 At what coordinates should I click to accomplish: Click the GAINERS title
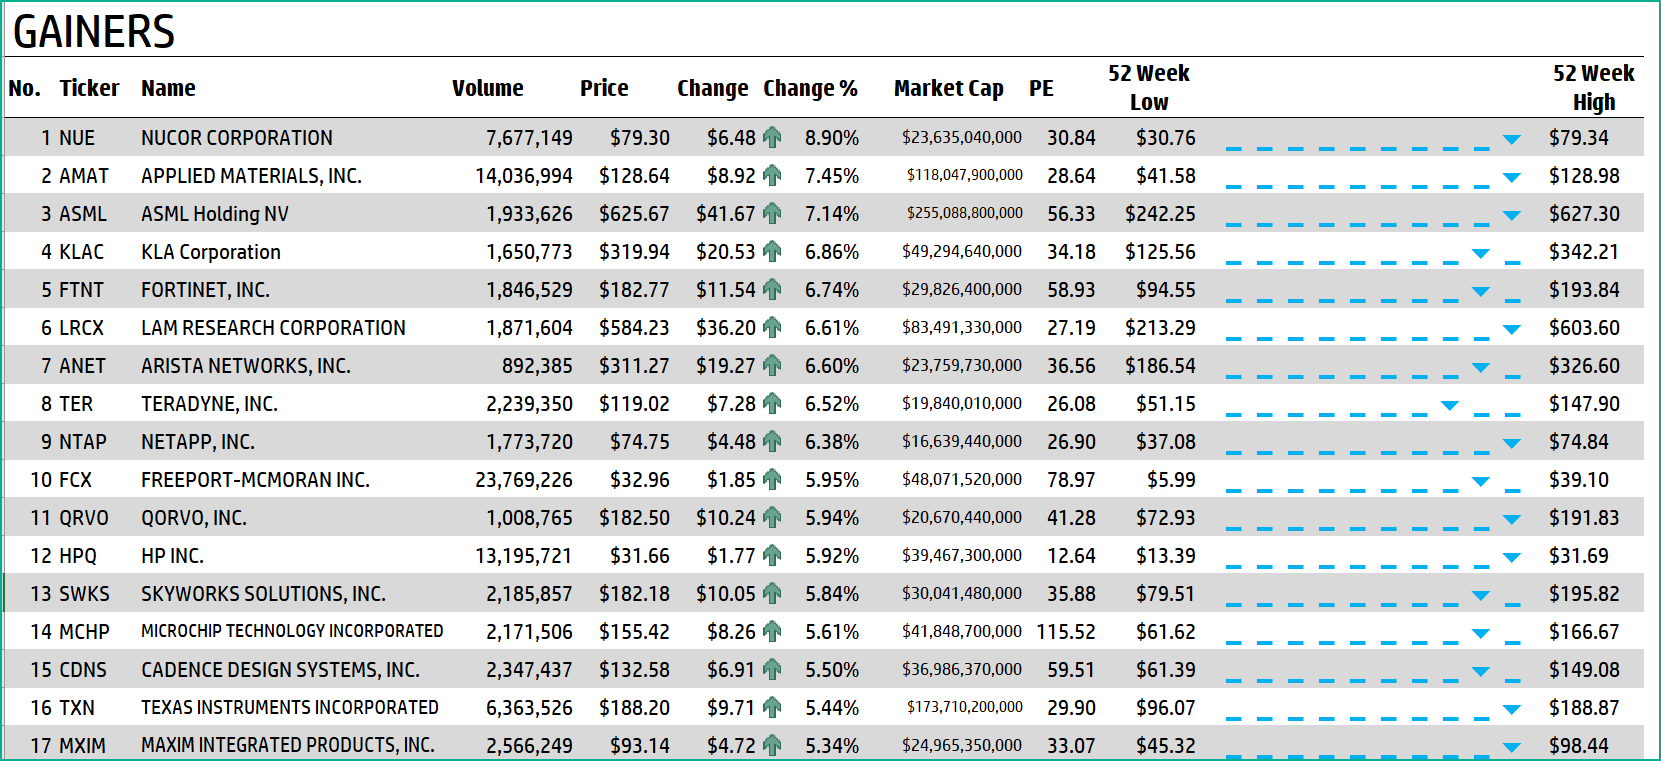94,32
